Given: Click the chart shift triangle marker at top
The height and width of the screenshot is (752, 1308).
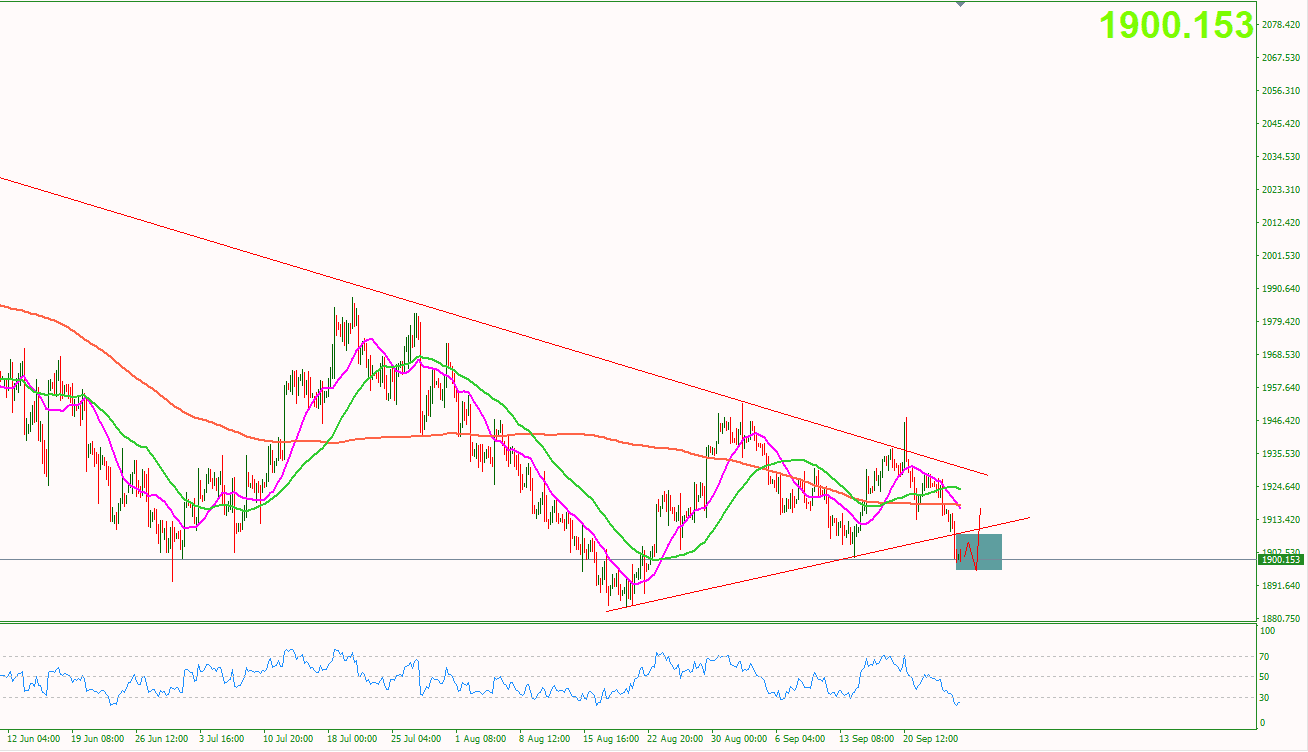Looking at the screenshot, I should point(961,4).
